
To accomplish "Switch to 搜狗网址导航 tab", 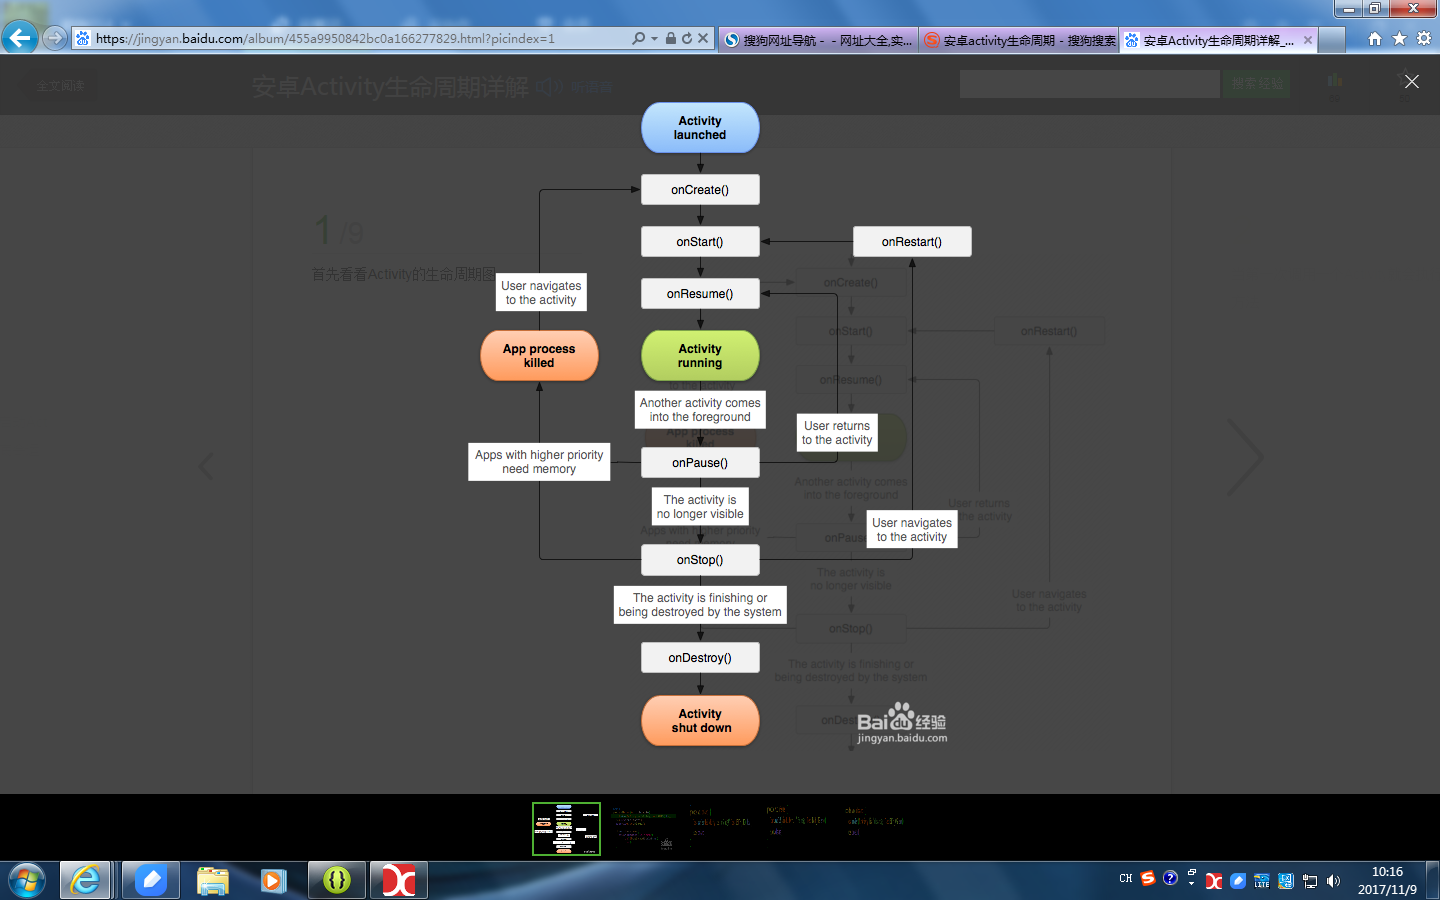I will point(818,40).
